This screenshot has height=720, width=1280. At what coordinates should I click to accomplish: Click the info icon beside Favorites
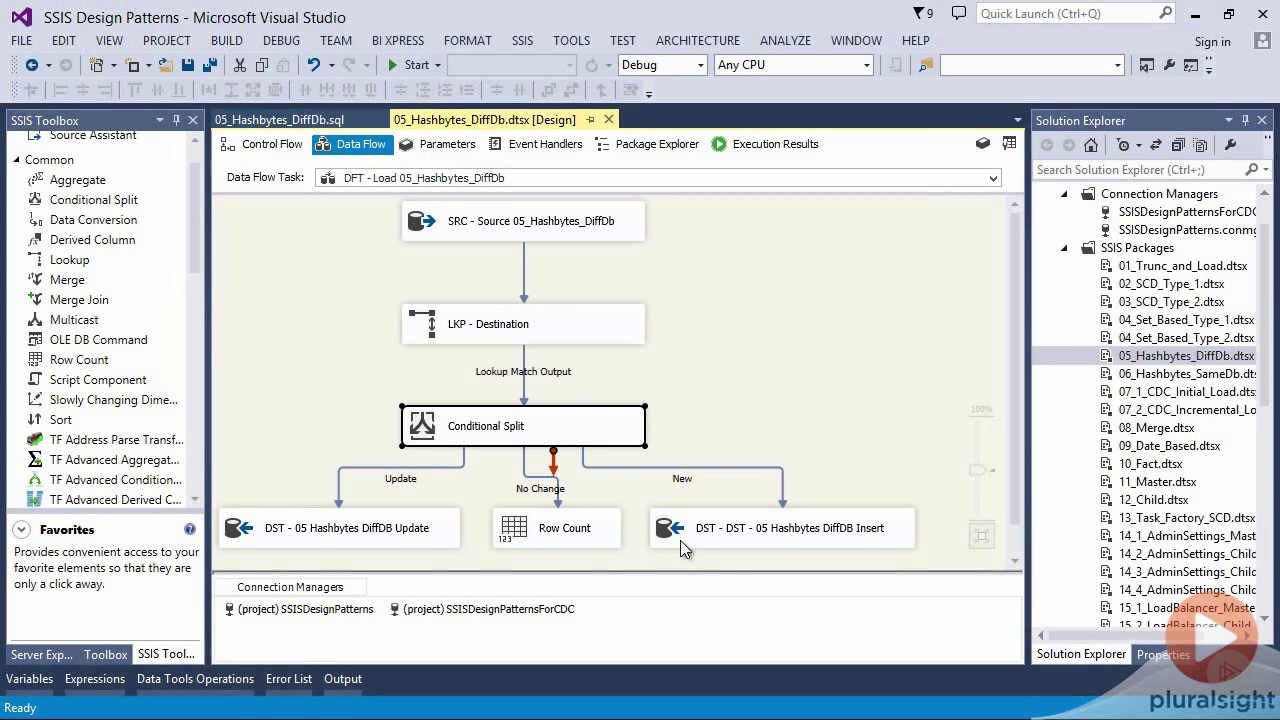point(190,529)
